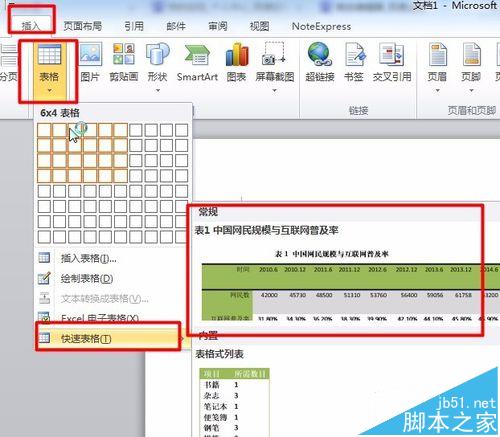Open the 页脚 footer dropdown
The height and width of the screenshot is (437, 500).
(471, 67)
